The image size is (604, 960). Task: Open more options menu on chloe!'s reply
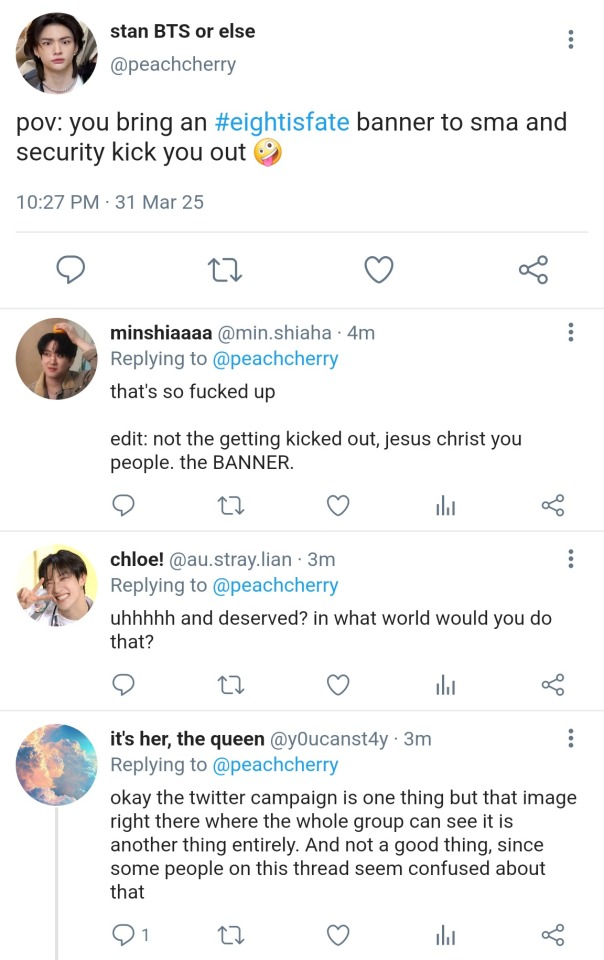(570, 559)
